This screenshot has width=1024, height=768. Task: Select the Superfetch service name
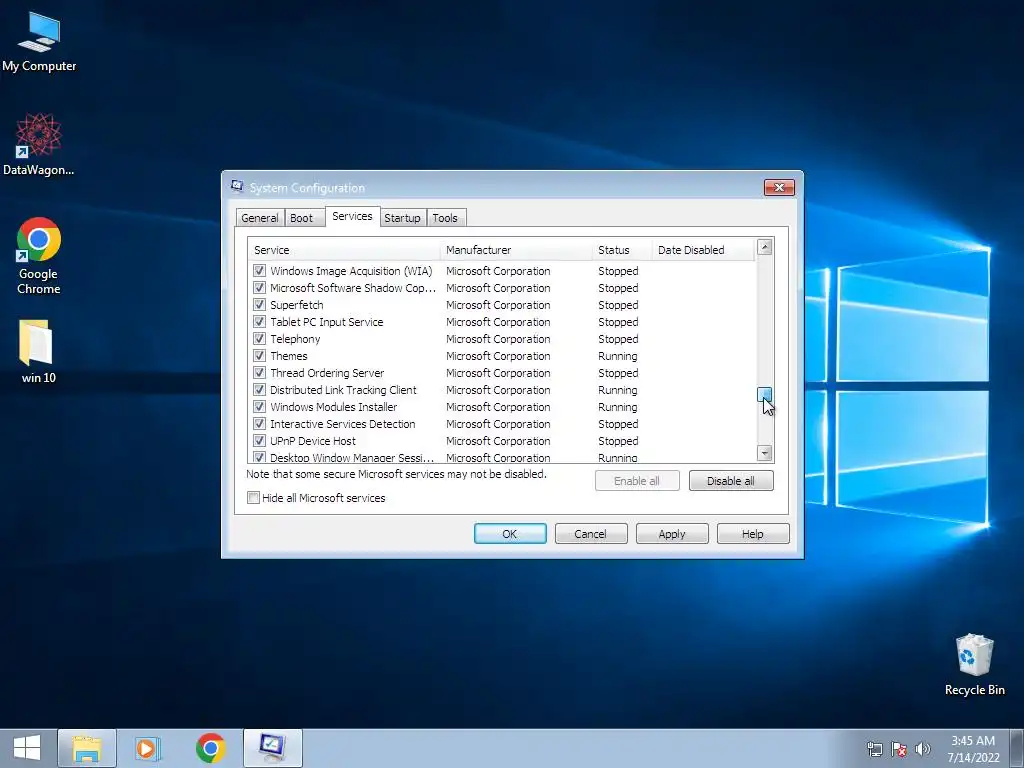point(296,305)
